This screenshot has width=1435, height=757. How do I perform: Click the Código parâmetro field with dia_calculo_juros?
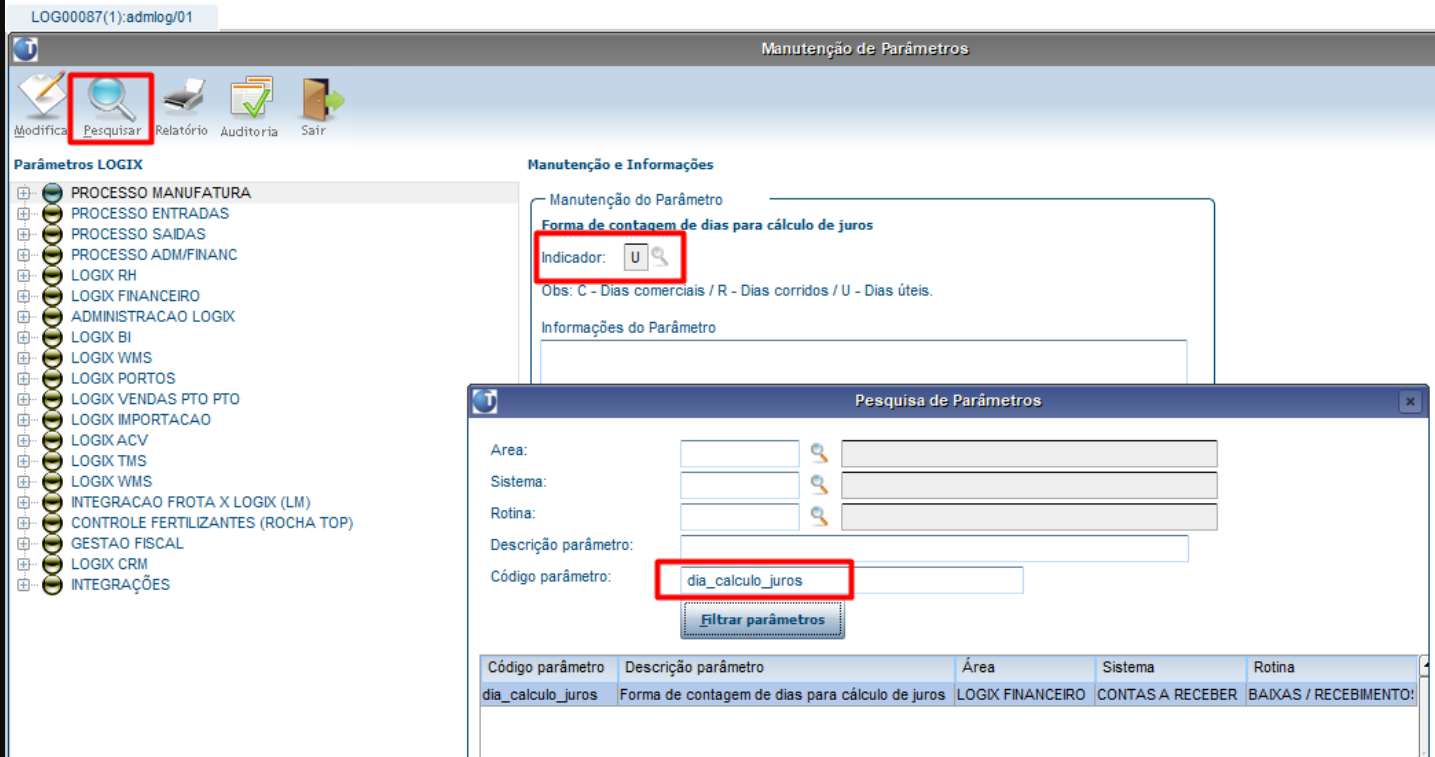pos(852,580)
